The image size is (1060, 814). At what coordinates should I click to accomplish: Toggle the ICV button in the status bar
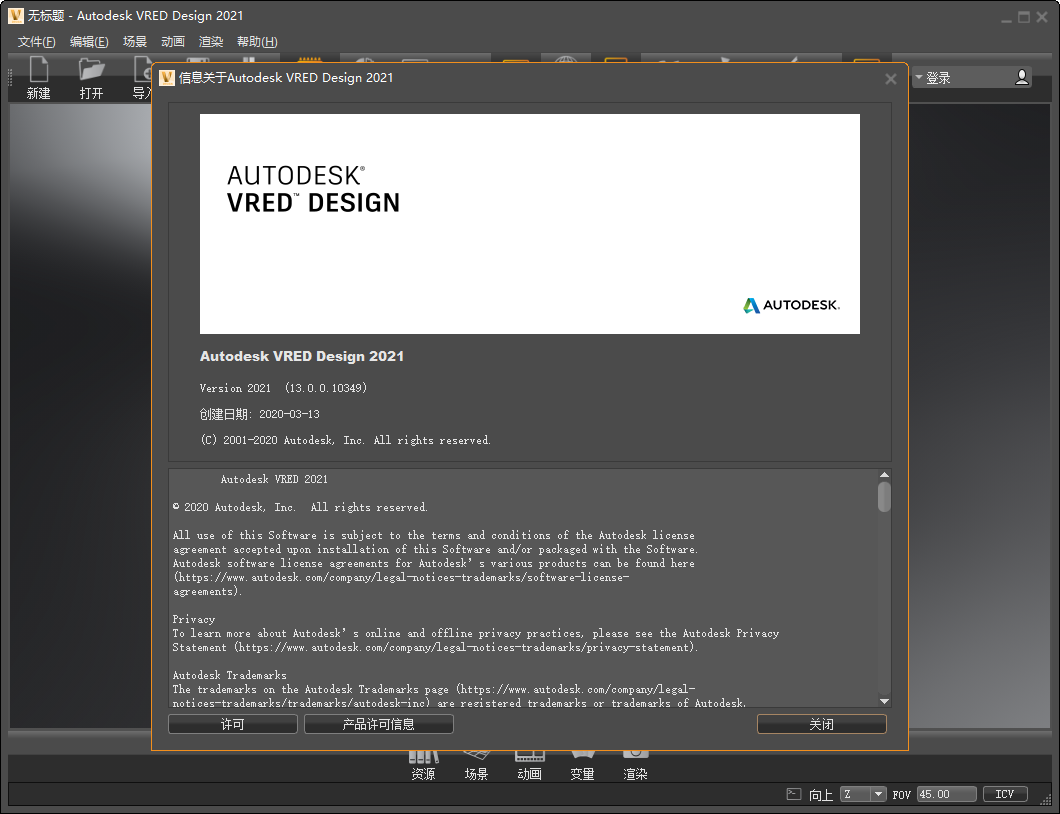point(1004,793)
